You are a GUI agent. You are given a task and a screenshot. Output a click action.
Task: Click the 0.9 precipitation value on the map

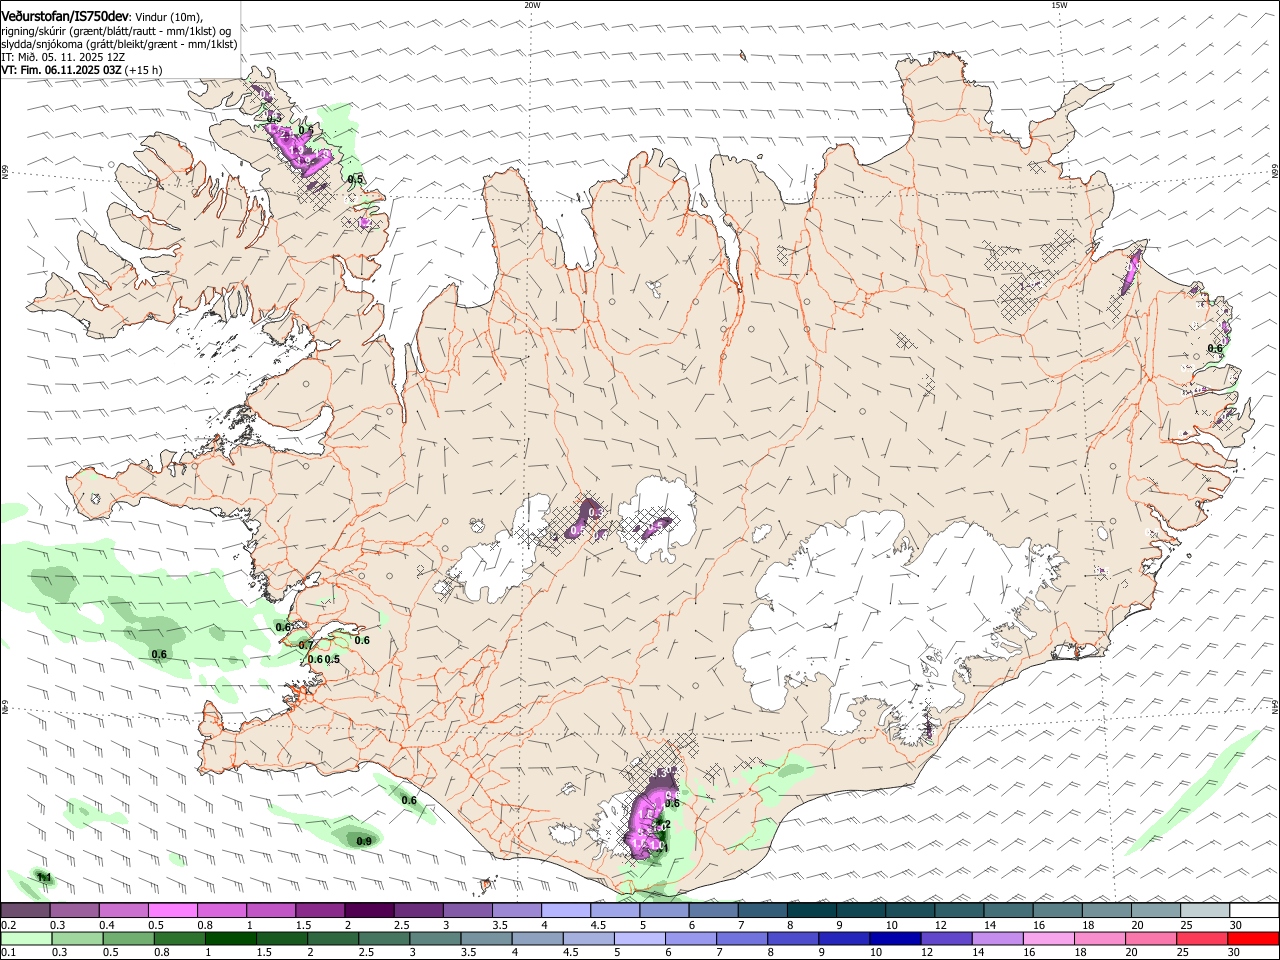click(x=364, y=841)
